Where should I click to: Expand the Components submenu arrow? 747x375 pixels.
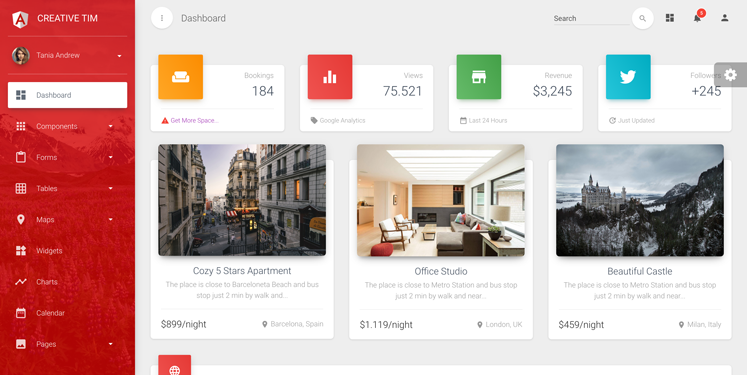[x=111, y=126]
